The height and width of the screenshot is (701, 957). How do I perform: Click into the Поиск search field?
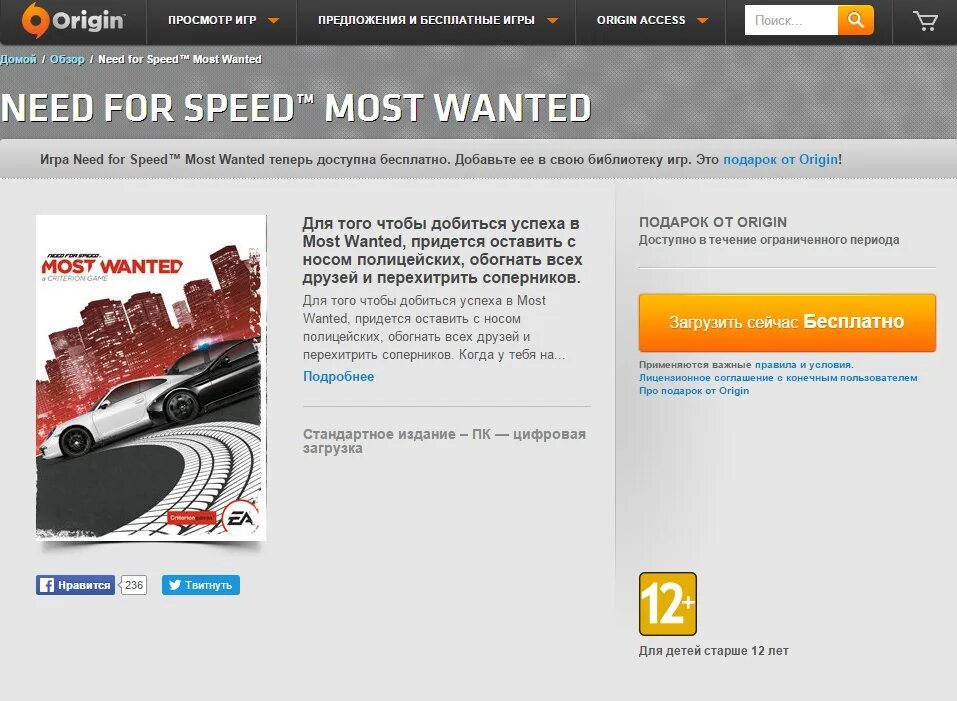pyautogui.click(x=791, y=20)
